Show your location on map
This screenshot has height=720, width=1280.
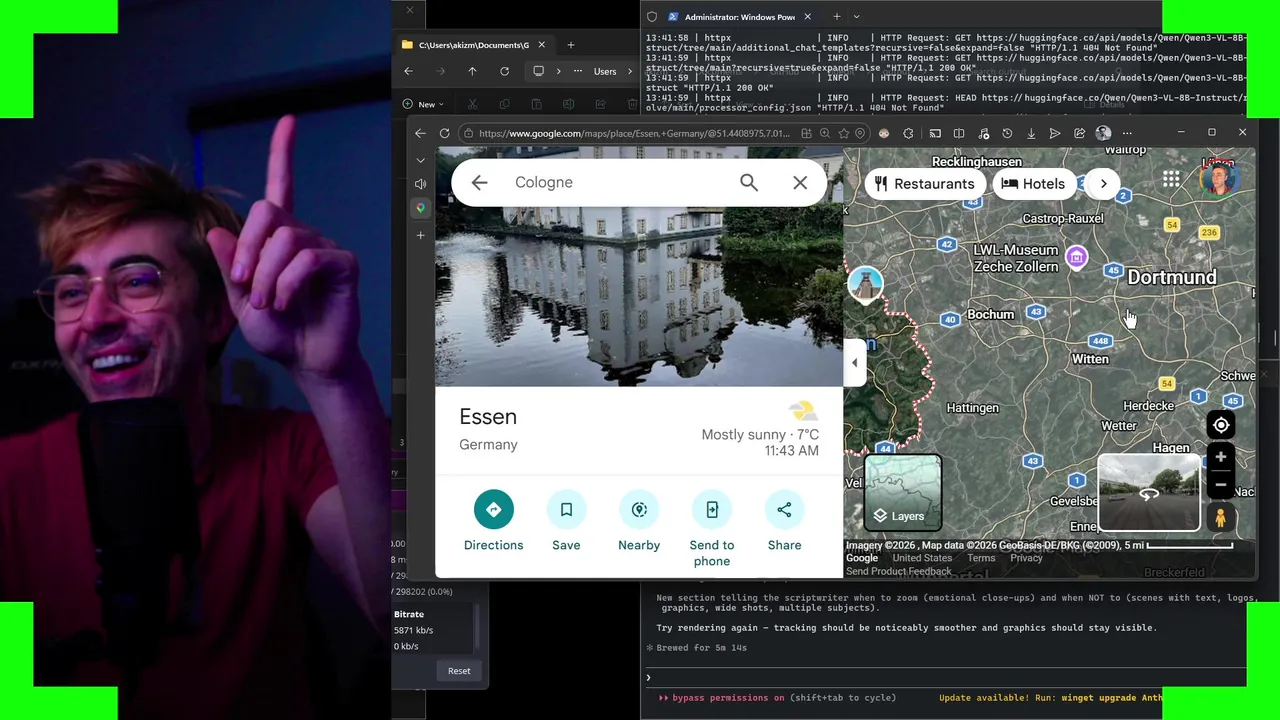pos(1221,425)
